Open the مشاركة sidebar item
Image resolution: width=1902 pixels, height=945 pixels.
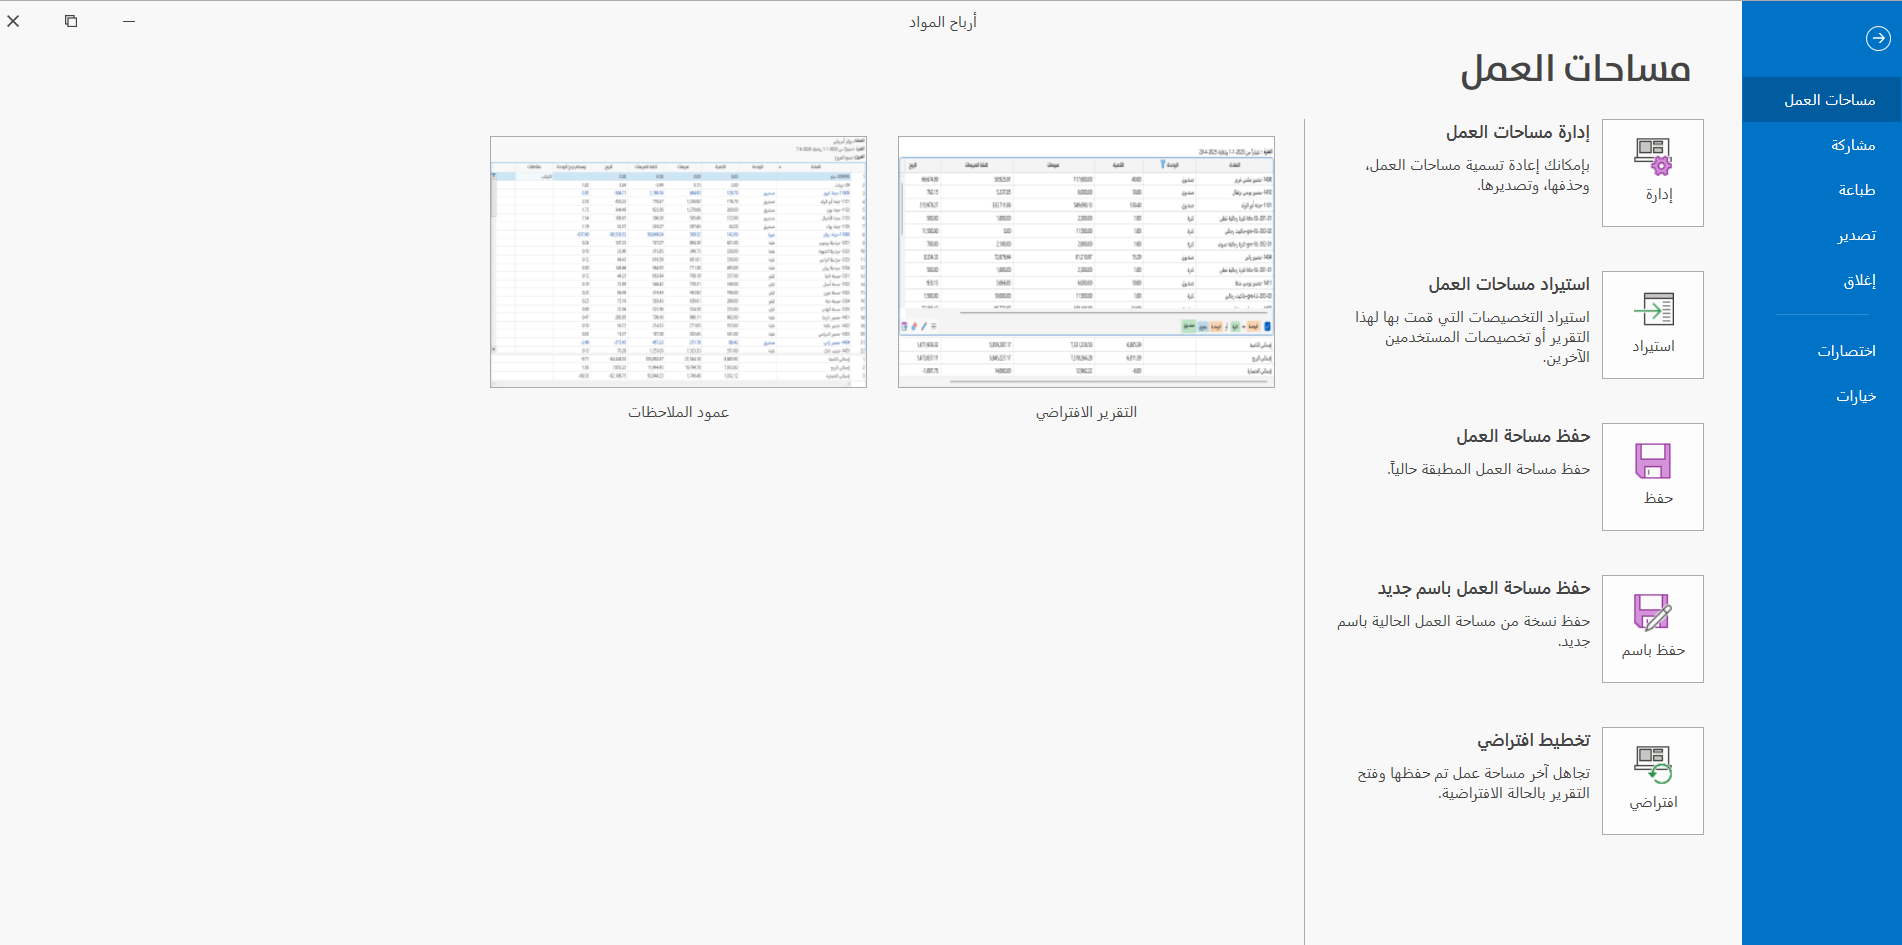point(1821,145)
